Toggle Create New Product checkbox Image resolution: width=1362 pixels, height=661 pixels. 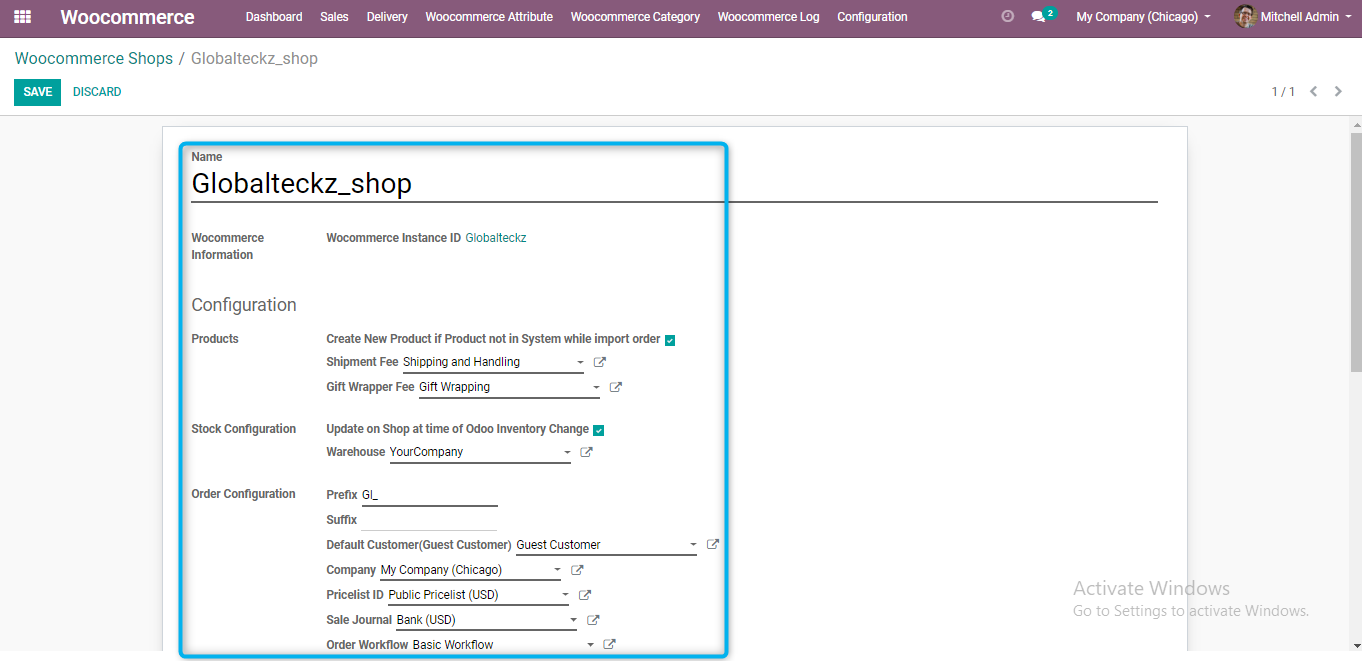point(670,340)
